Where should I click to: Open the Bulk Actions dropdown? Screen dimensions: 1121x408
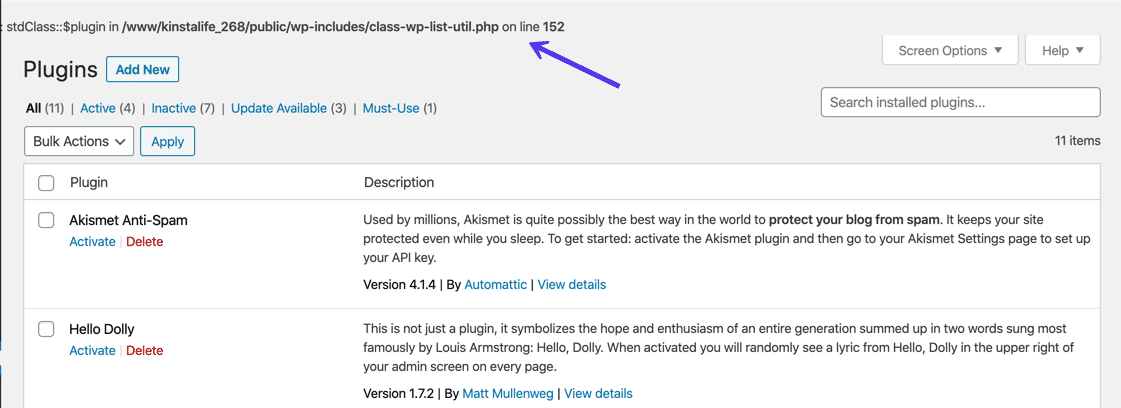[79, 142]
